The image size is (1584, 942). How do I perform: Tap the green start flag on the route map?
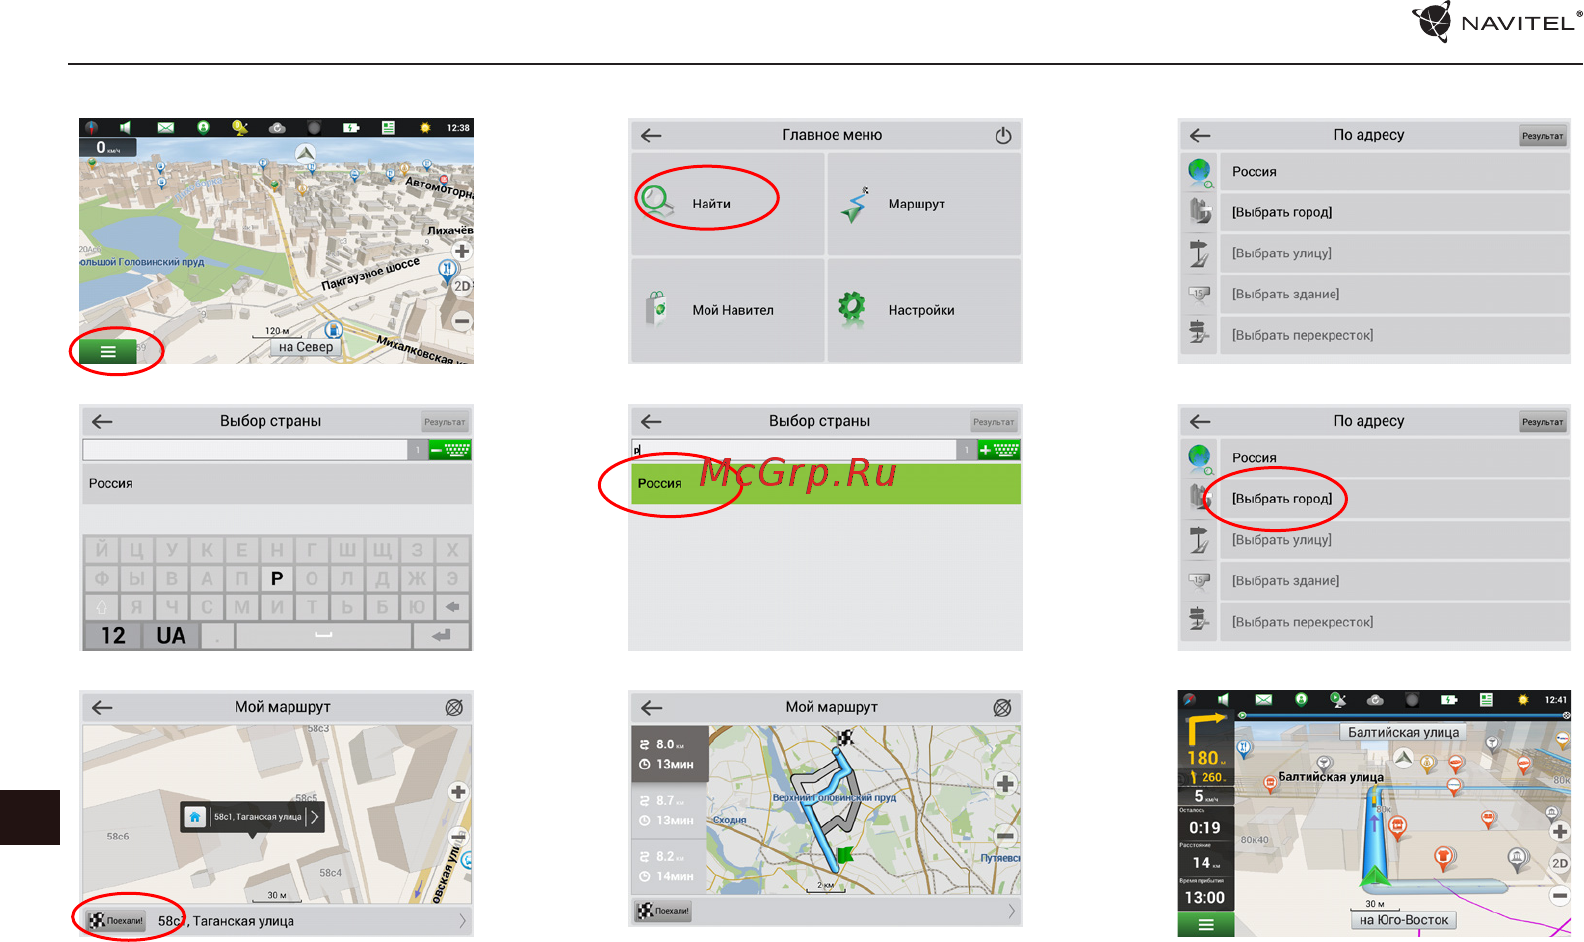pyautogui.click(x=845, y=854)
